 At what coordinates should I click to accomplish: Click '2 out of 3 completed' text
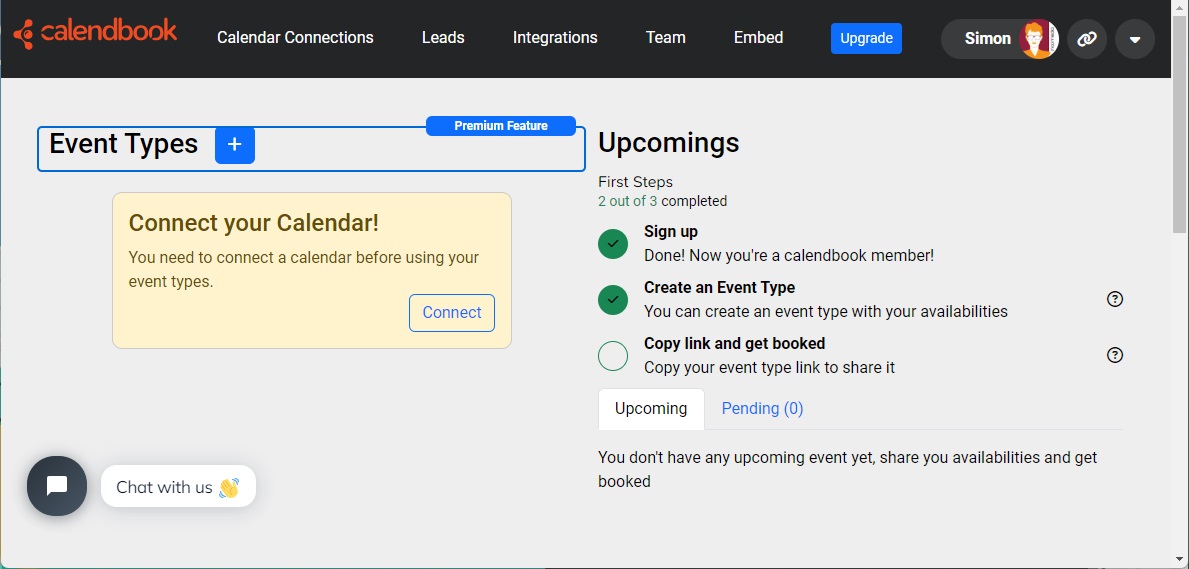tap(663, 201)
